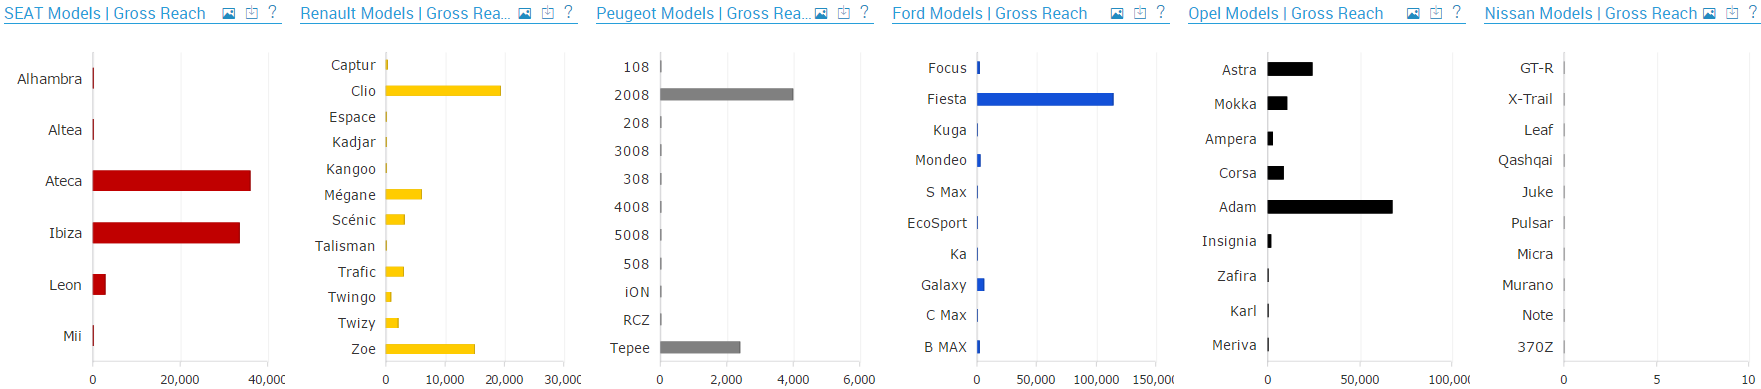Open Ford Models Gross Reach title link
This screenshot has height=389, width=1761.
[x=990, y=13]
